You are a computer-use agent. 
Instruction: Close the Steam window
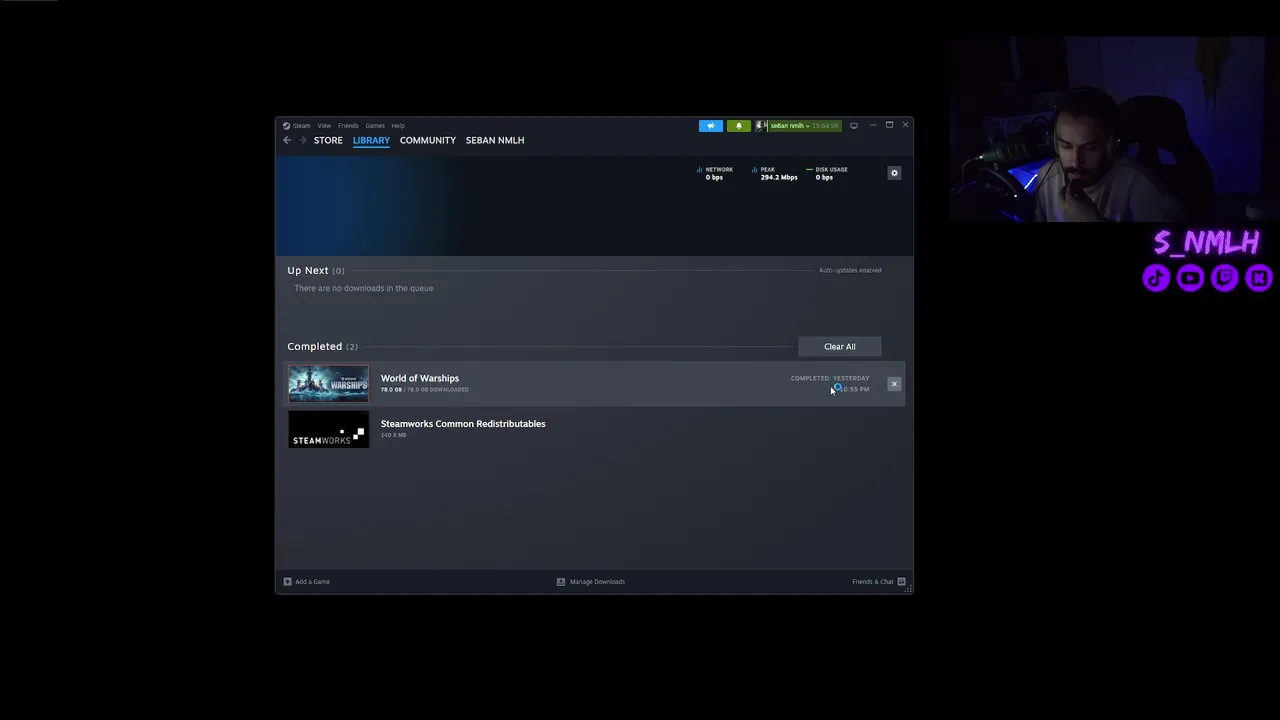(x=905, y=125)
